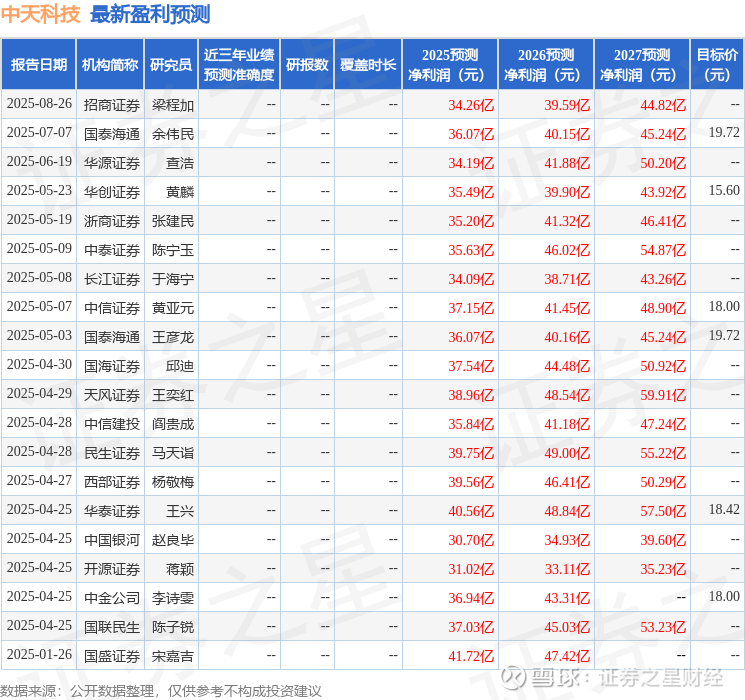Select 中信建投 institution cell
This screenshot has height=700, width=745.
click(112, 424)
